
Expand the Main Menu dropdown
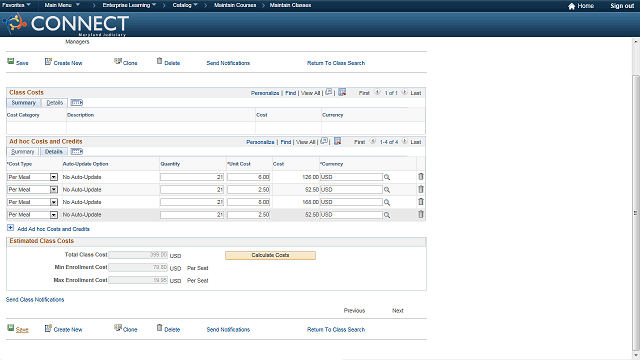[62, 5]
